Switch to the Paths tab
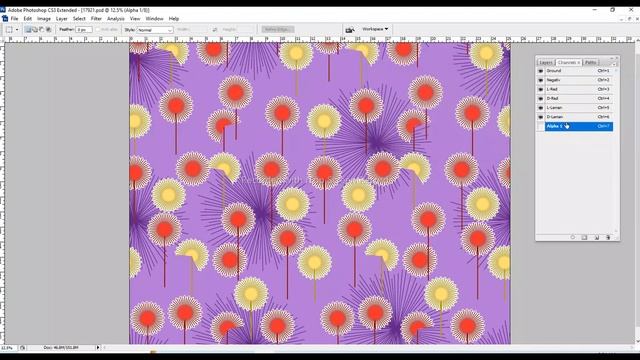The width and height of the screenshot is (640, 360). 591,62
